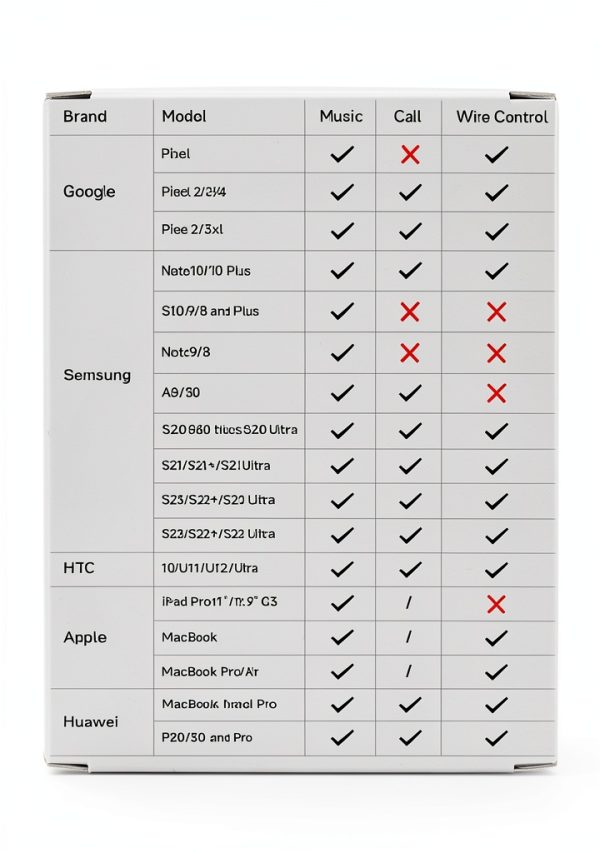Viewport: 600px width, 853px height.
Task: Click the Music checkmark for Note10/10 Plus
Action: (342, 270)
